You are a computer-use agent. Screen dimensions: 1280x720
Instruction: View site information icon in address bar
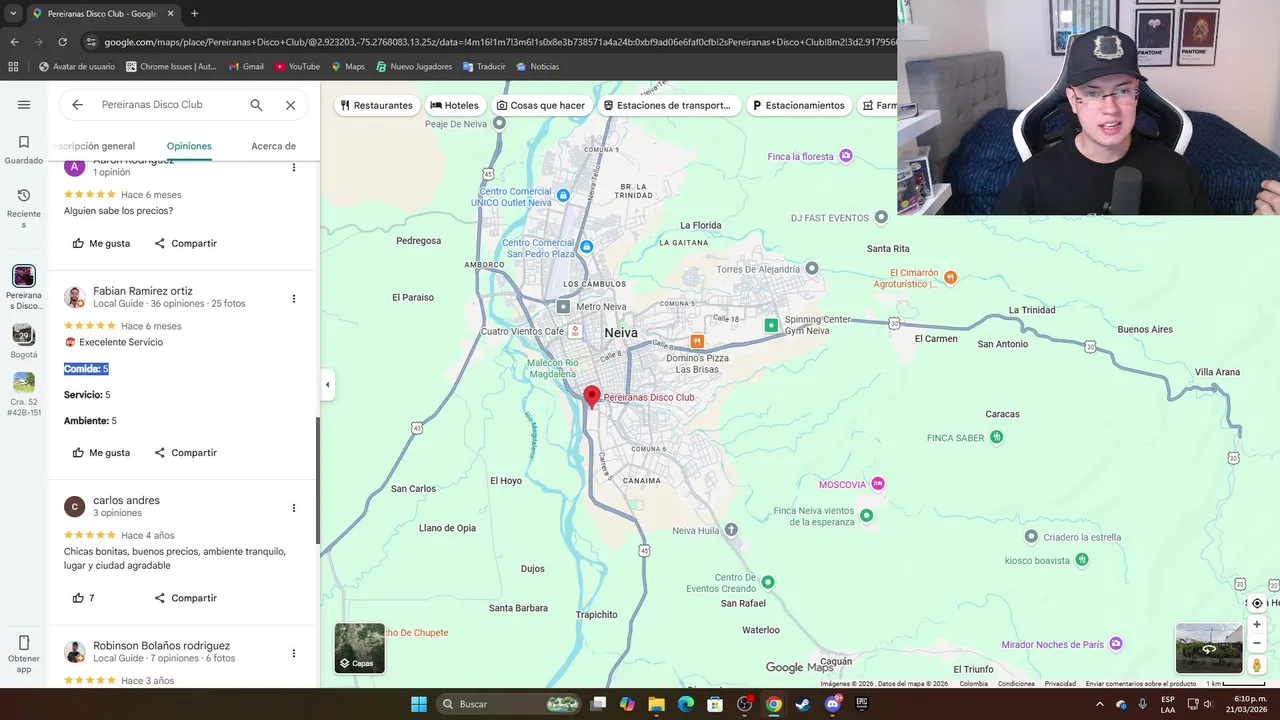tap(91, 42)
